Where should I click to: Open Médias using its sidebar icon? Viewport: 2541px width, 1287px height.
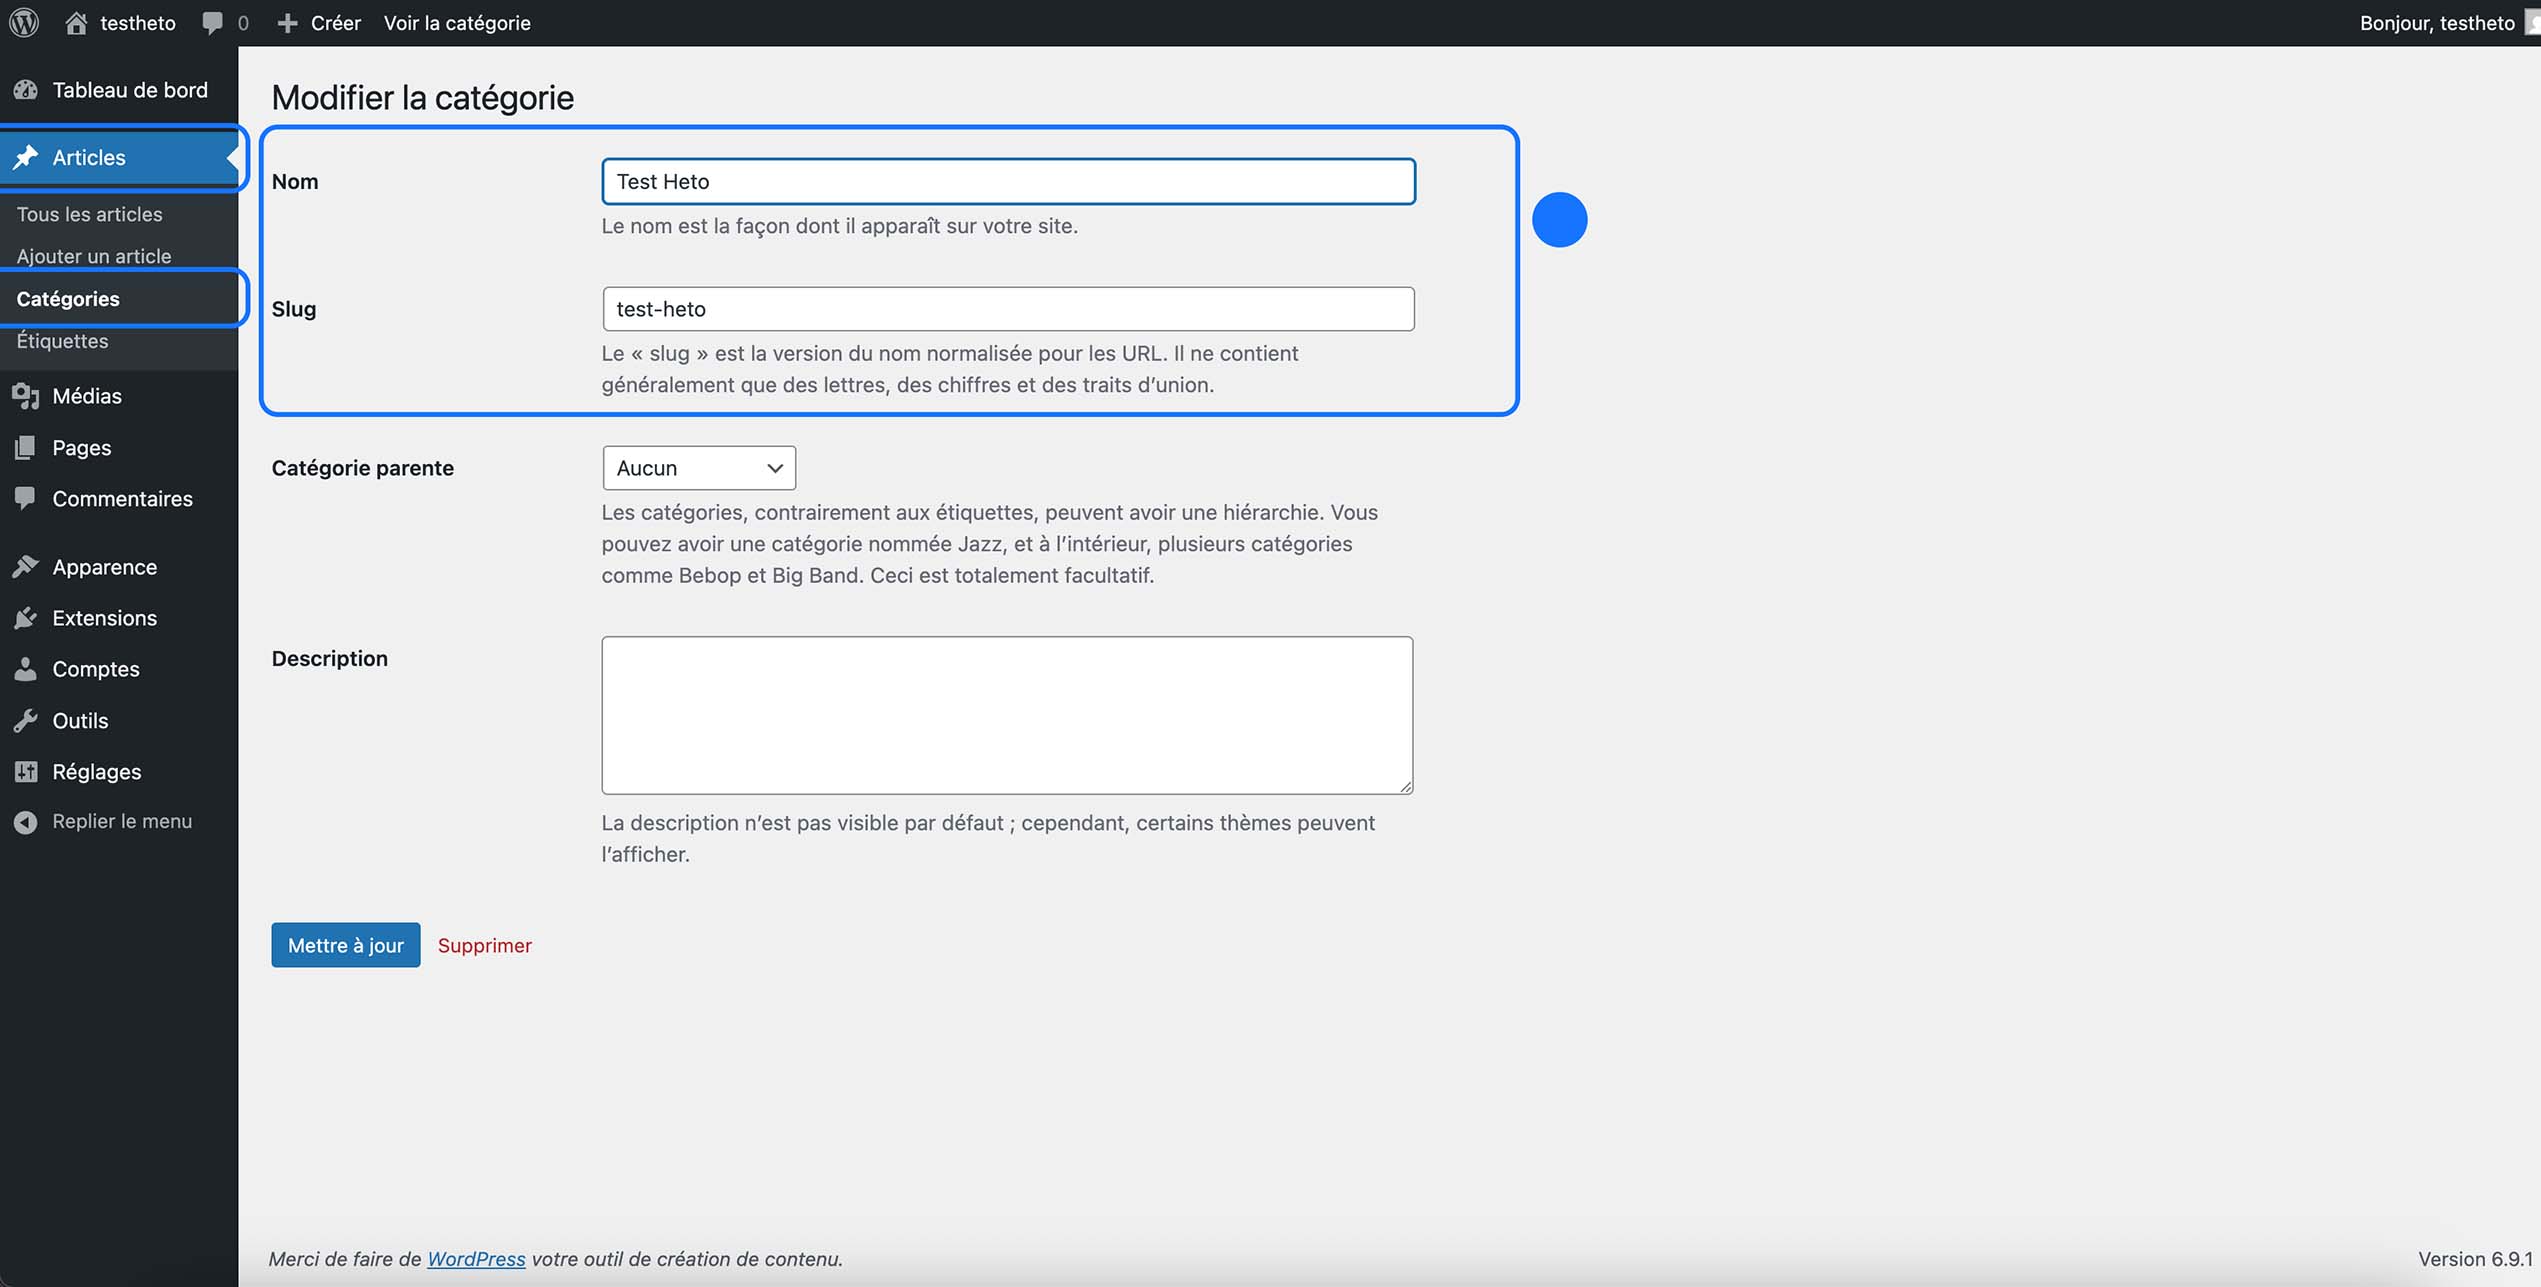tap(25, 395)
